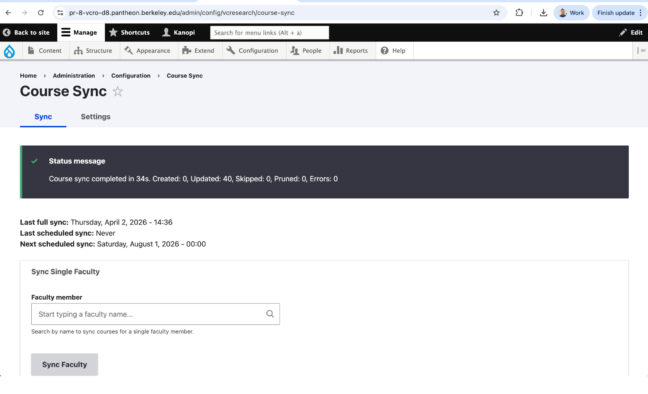Click the Sync Single Faculty legend
This screenshot has width=648, height=394.
click(65, 272)
